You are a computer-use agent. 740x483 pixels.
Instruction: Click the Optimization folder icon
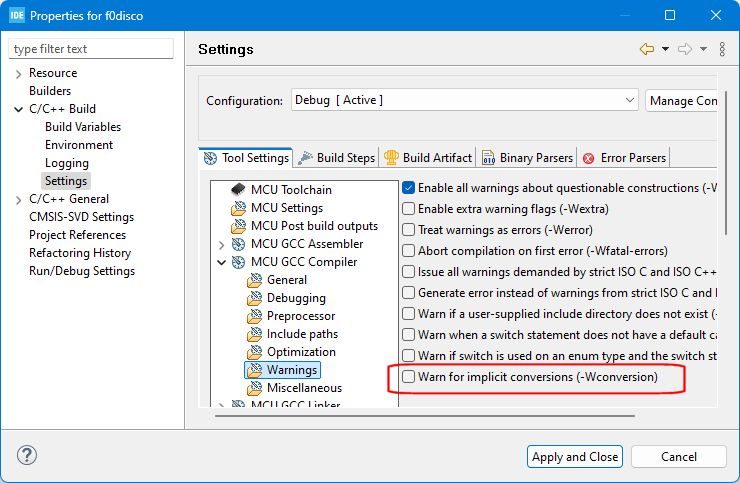click(x=254, y=352)
